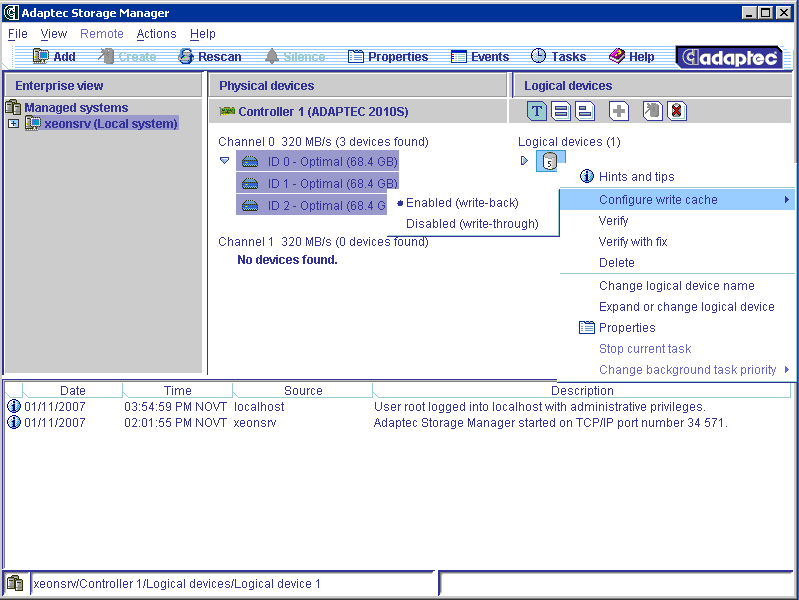Open the Tasks toolbar button
799x600 pixels.
[x=558, y=57]
